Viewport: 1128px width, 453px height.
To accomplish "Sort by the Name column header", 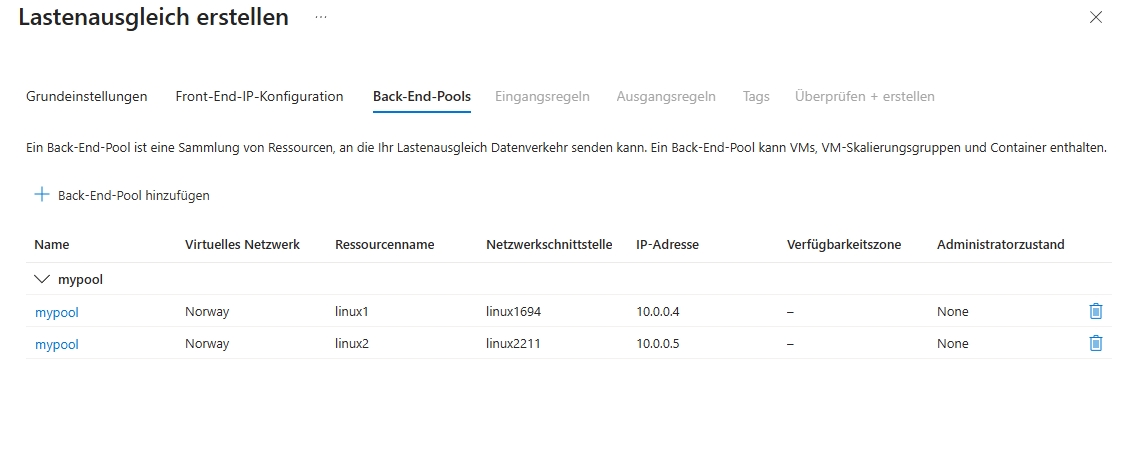I will 52,245.
